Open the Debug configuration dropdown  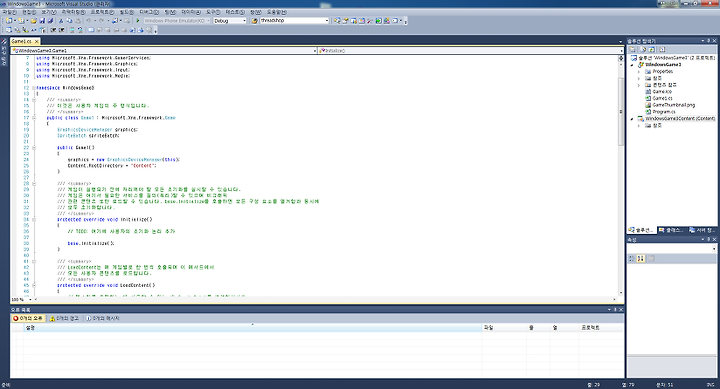coord(244,21)
